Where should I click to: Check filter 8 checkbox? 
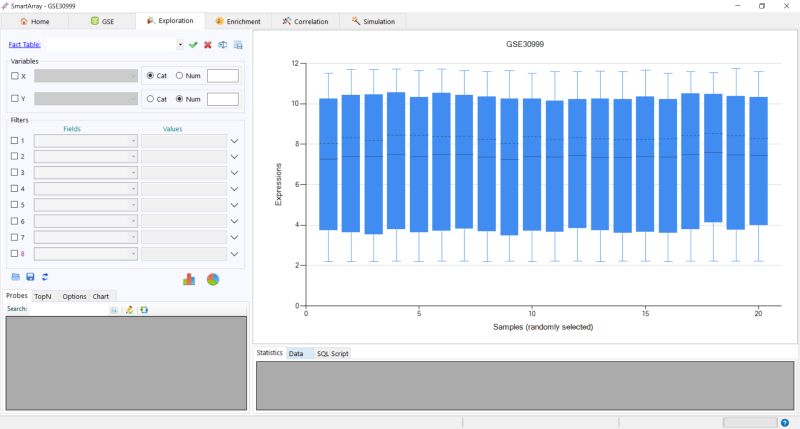tap(15, 253)
